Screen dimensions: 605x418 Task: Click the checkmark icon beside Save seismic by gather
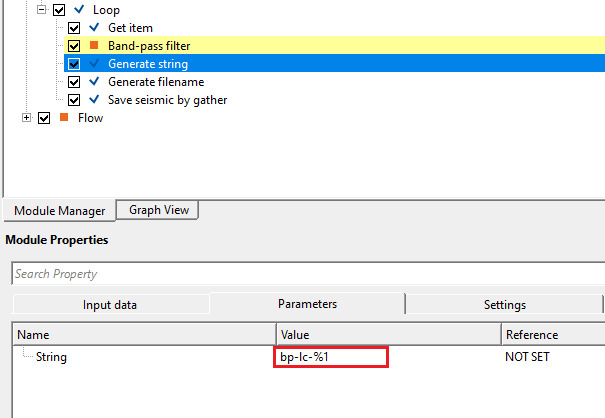coord(94,100)
